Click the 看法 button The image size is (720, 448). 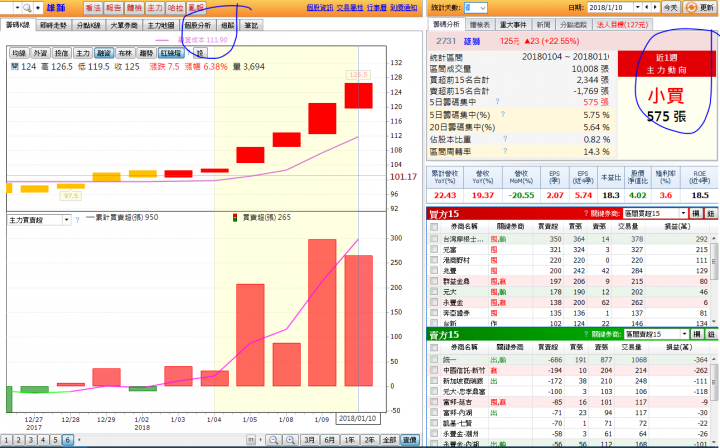click(x=93, y=8)
